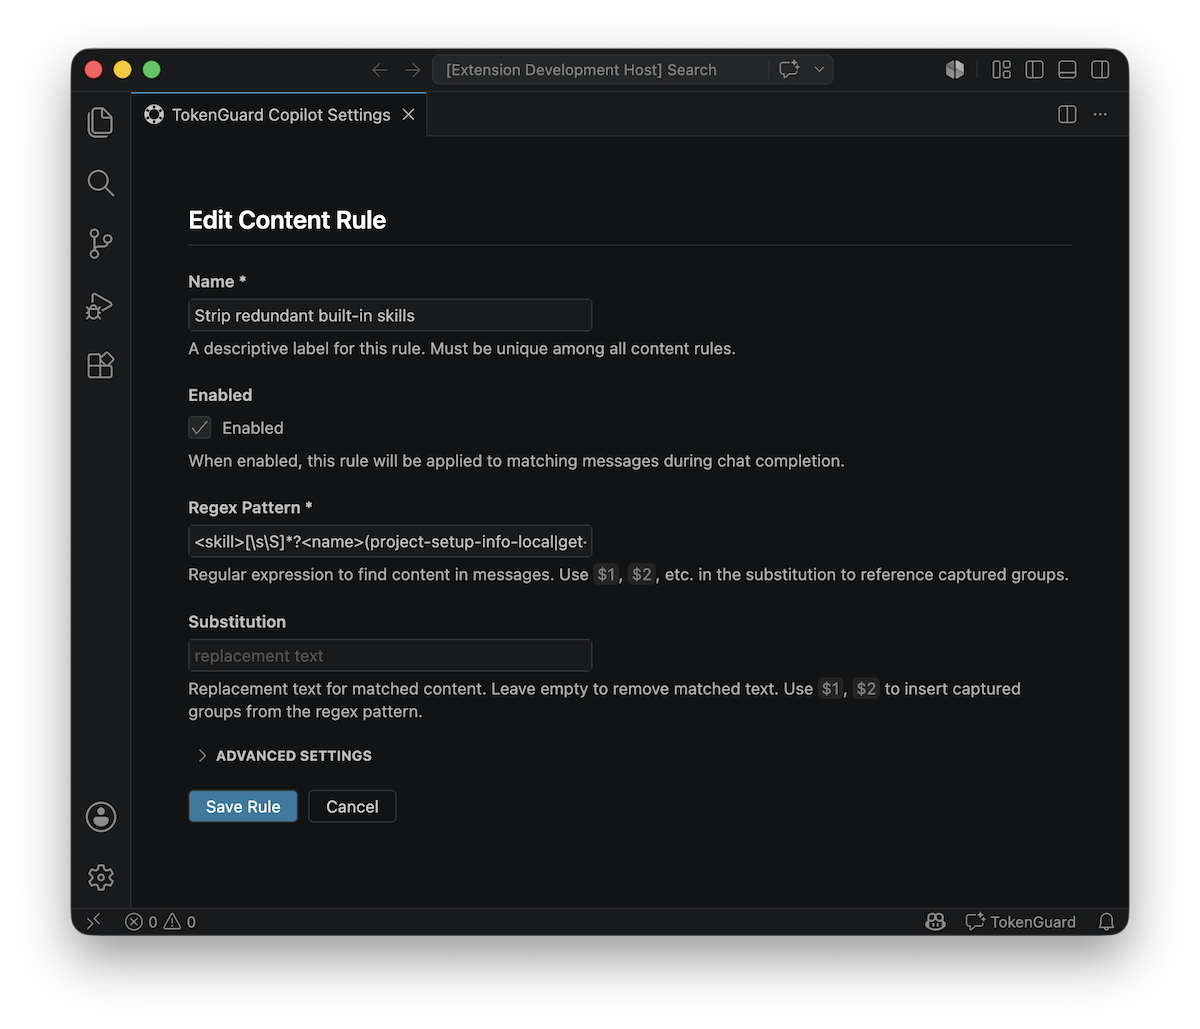1200x1029 pixels.
Task: Open the Source Control view
Action: pyautogui.click(x=101, y=244)
